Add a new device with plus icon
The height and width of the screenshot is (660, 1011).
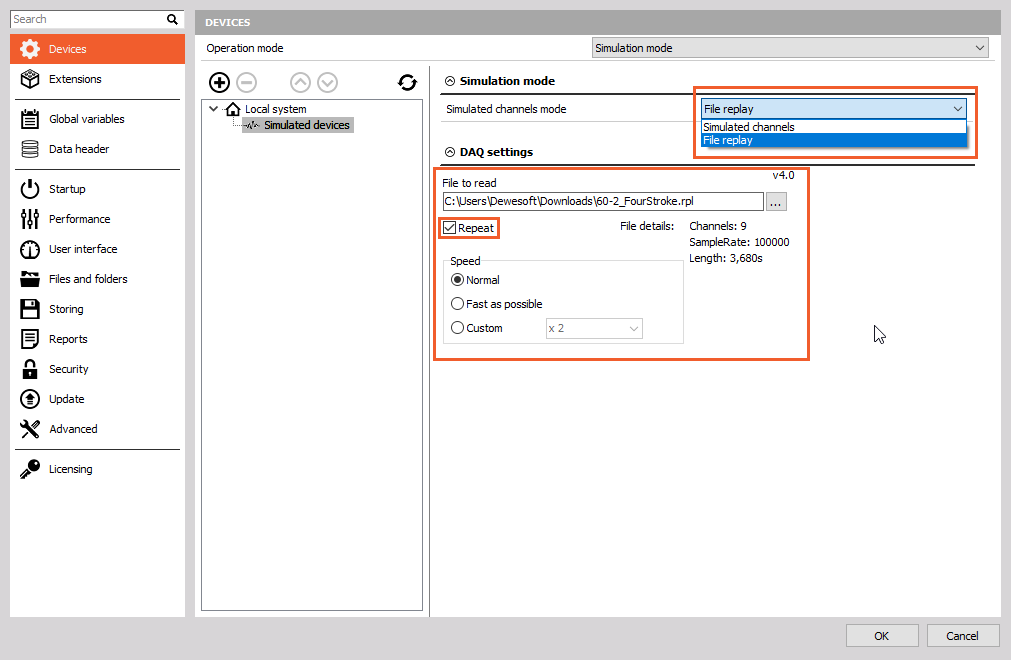219,82
